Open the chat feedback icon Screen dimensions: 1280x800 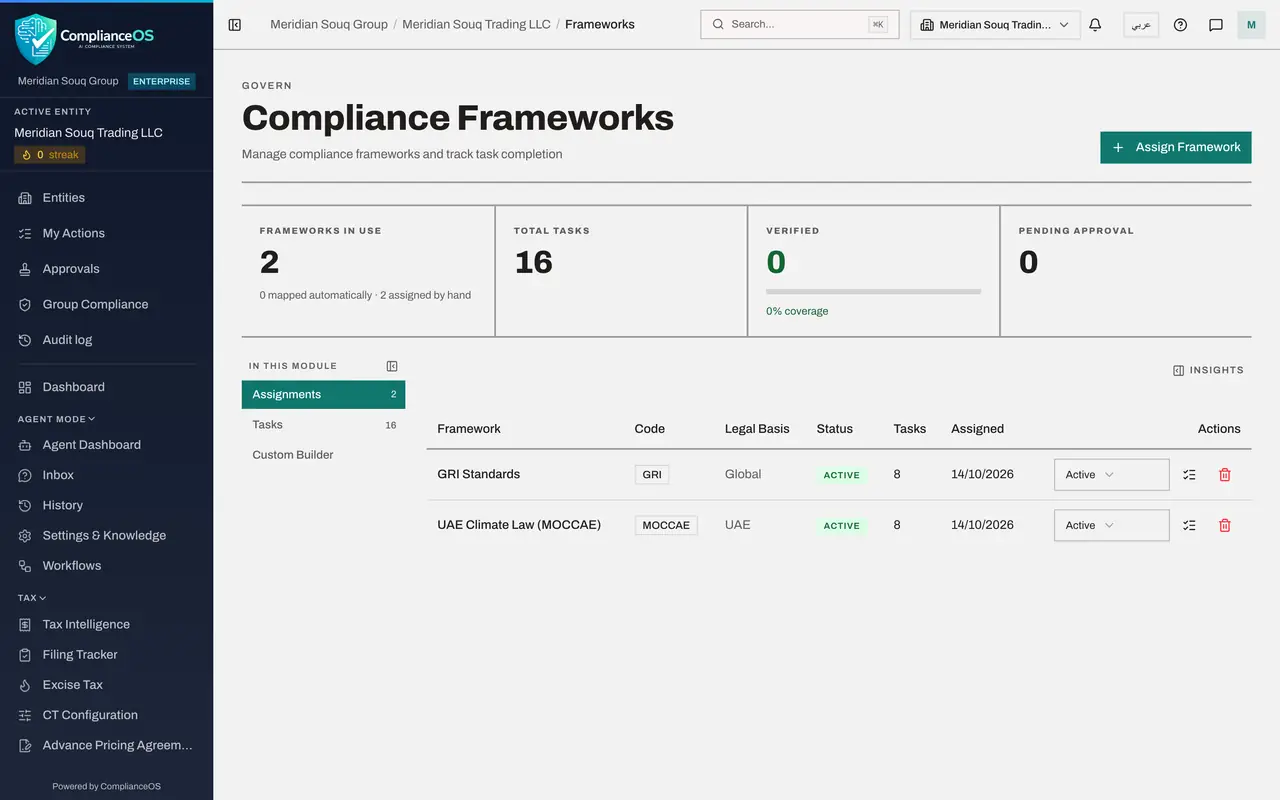pos(1216,25)
